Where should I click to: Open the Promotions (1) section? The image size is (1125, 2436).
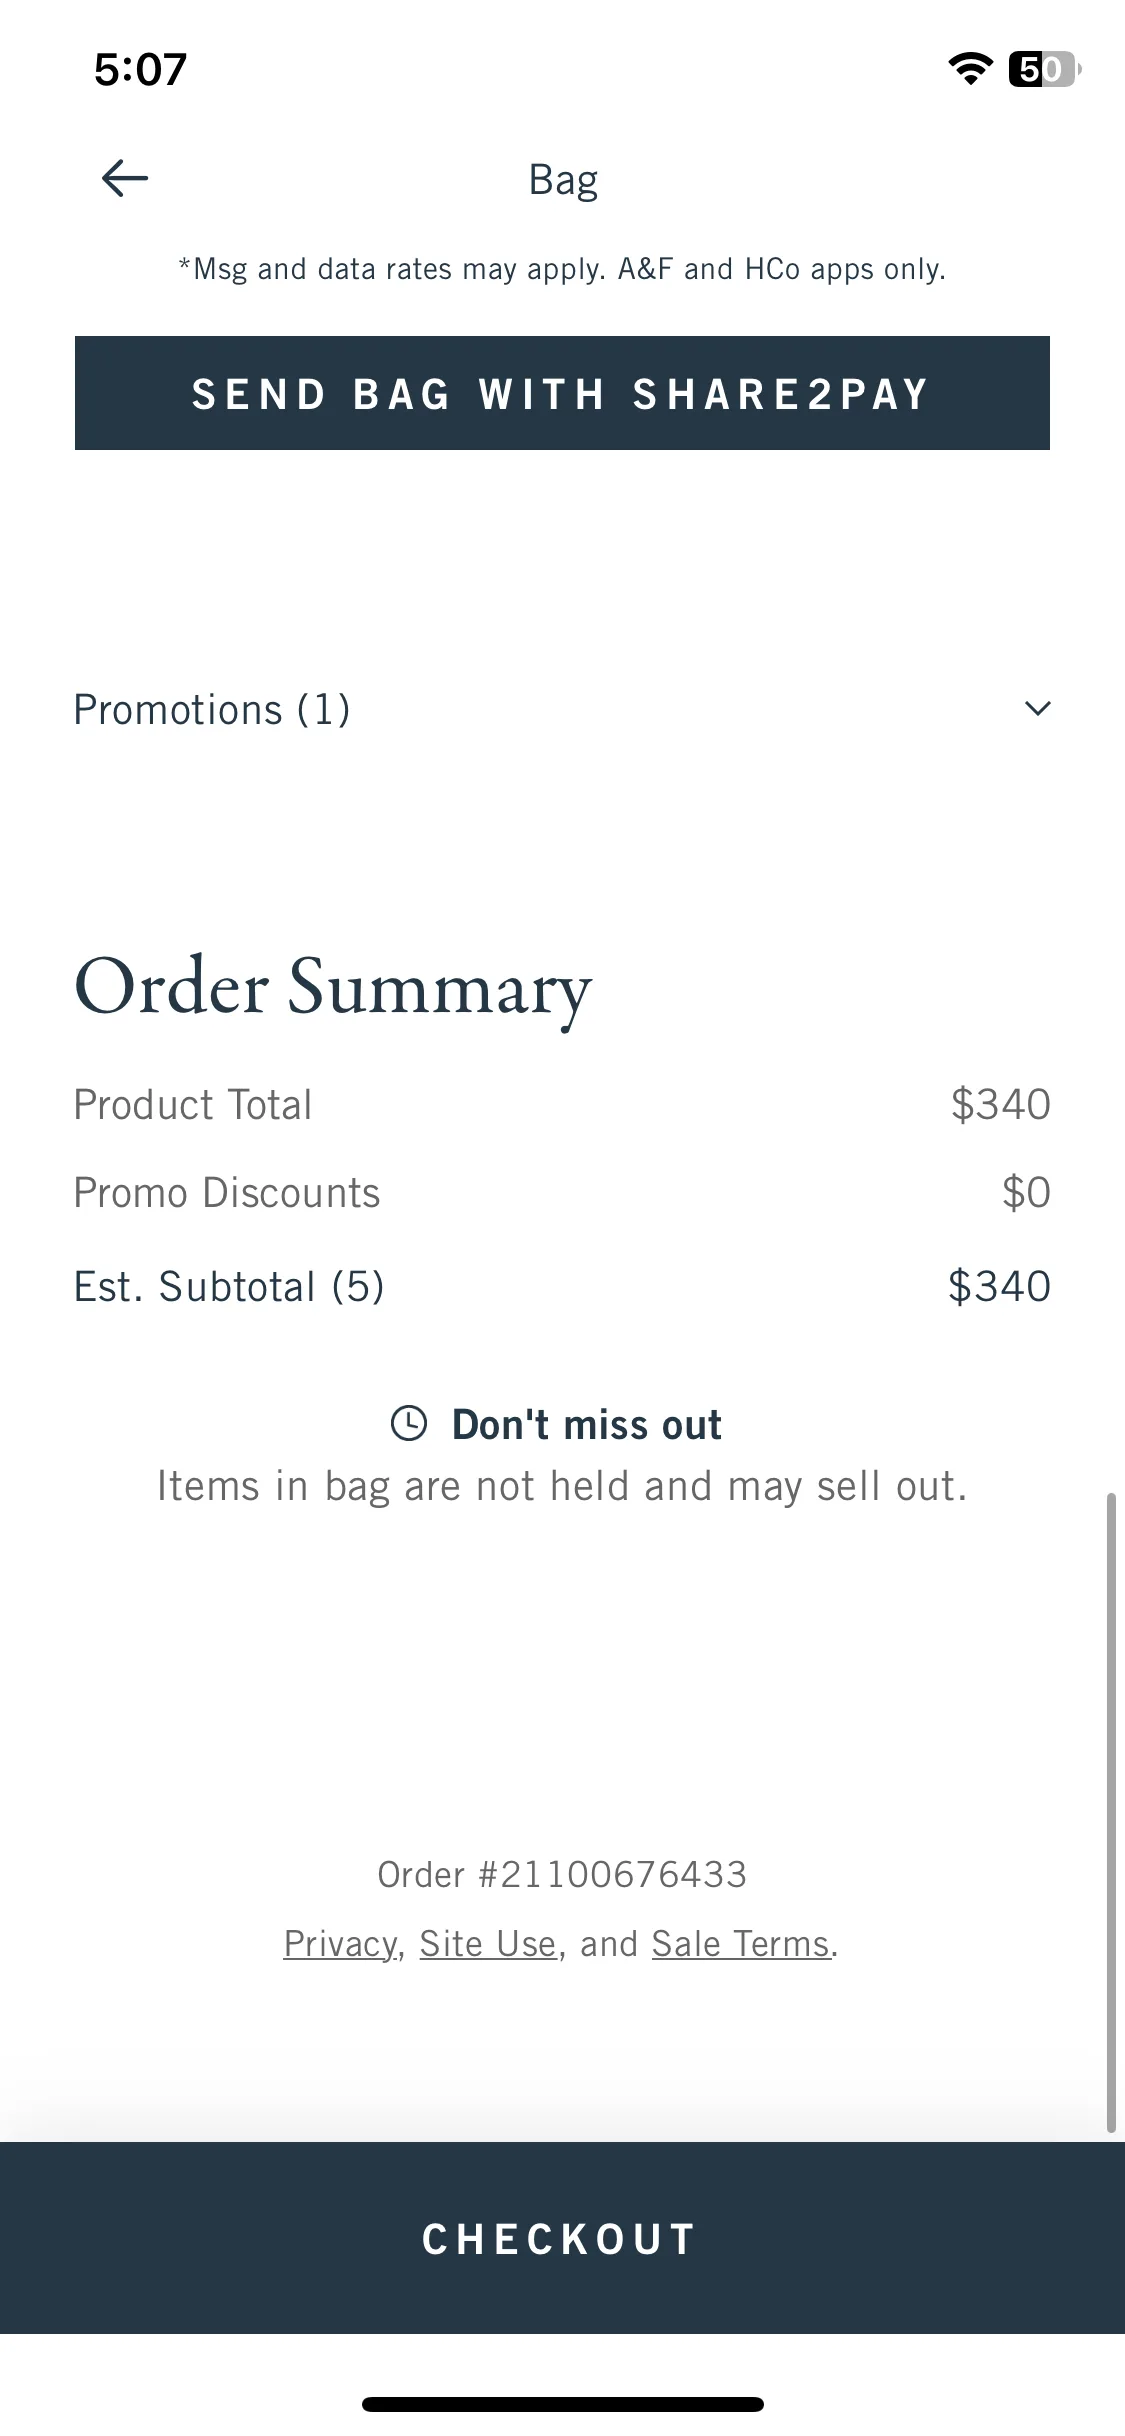562,709
